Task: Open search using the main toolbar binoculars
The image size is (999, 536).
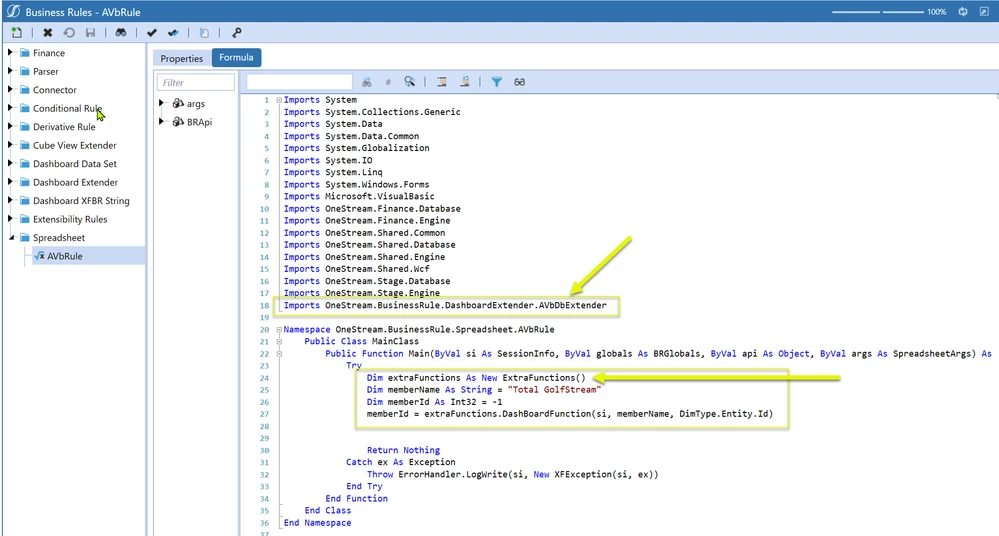Action: [x=120, y=33]
